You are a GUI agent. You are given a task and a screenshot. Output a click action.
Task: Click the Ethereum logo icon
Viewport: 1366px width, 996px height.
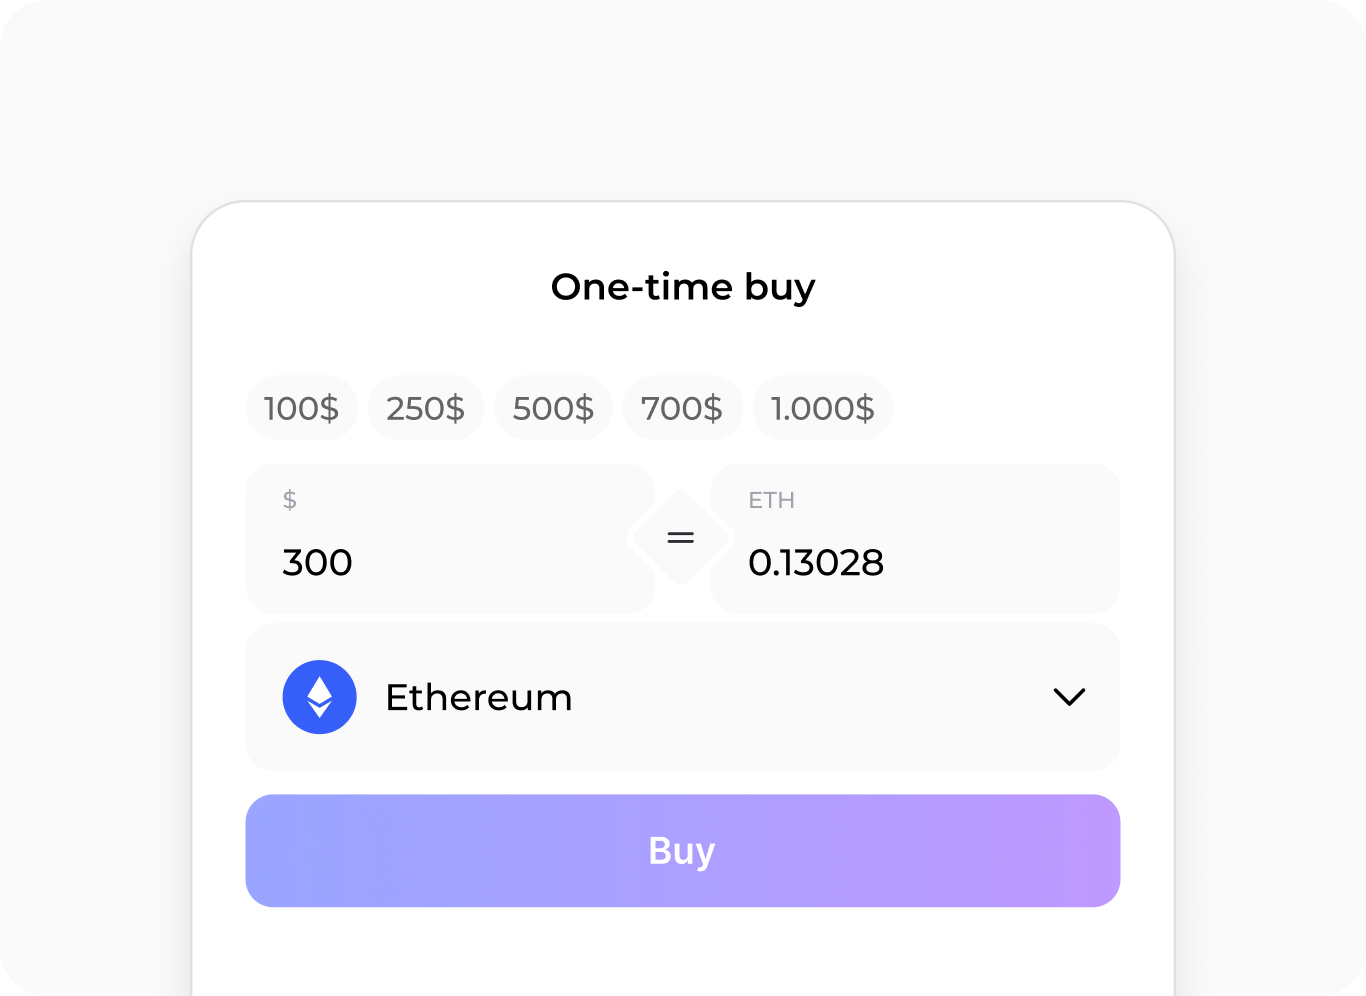[x=319, y=697]
